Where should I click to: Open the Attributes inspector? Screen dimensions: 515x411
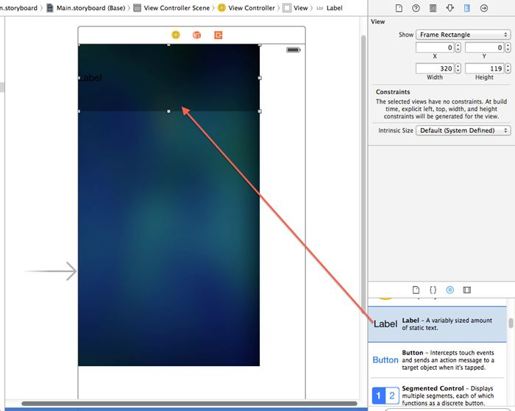[450, 8]
